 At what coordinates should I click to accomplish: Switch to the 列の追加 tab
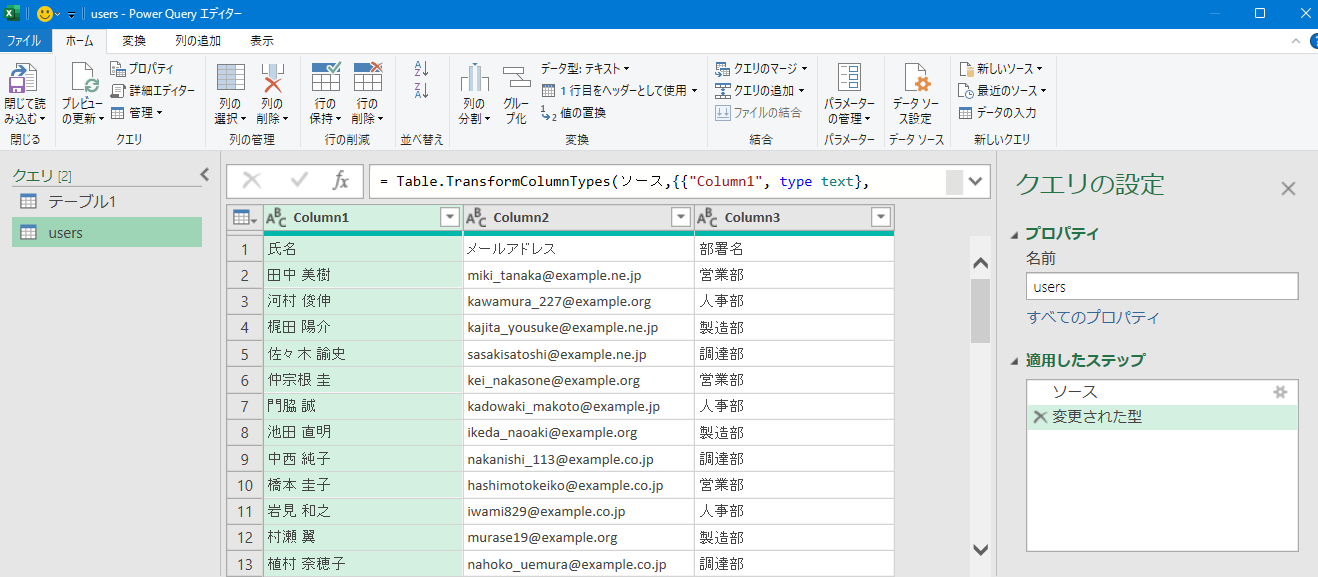198,41
